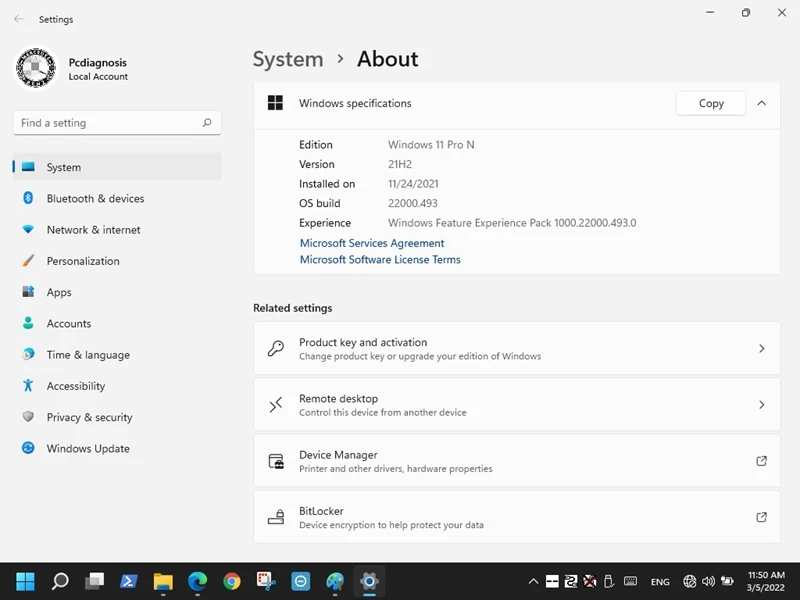
Task: Click BitLocker external link icon
Action: pos(761,517)
